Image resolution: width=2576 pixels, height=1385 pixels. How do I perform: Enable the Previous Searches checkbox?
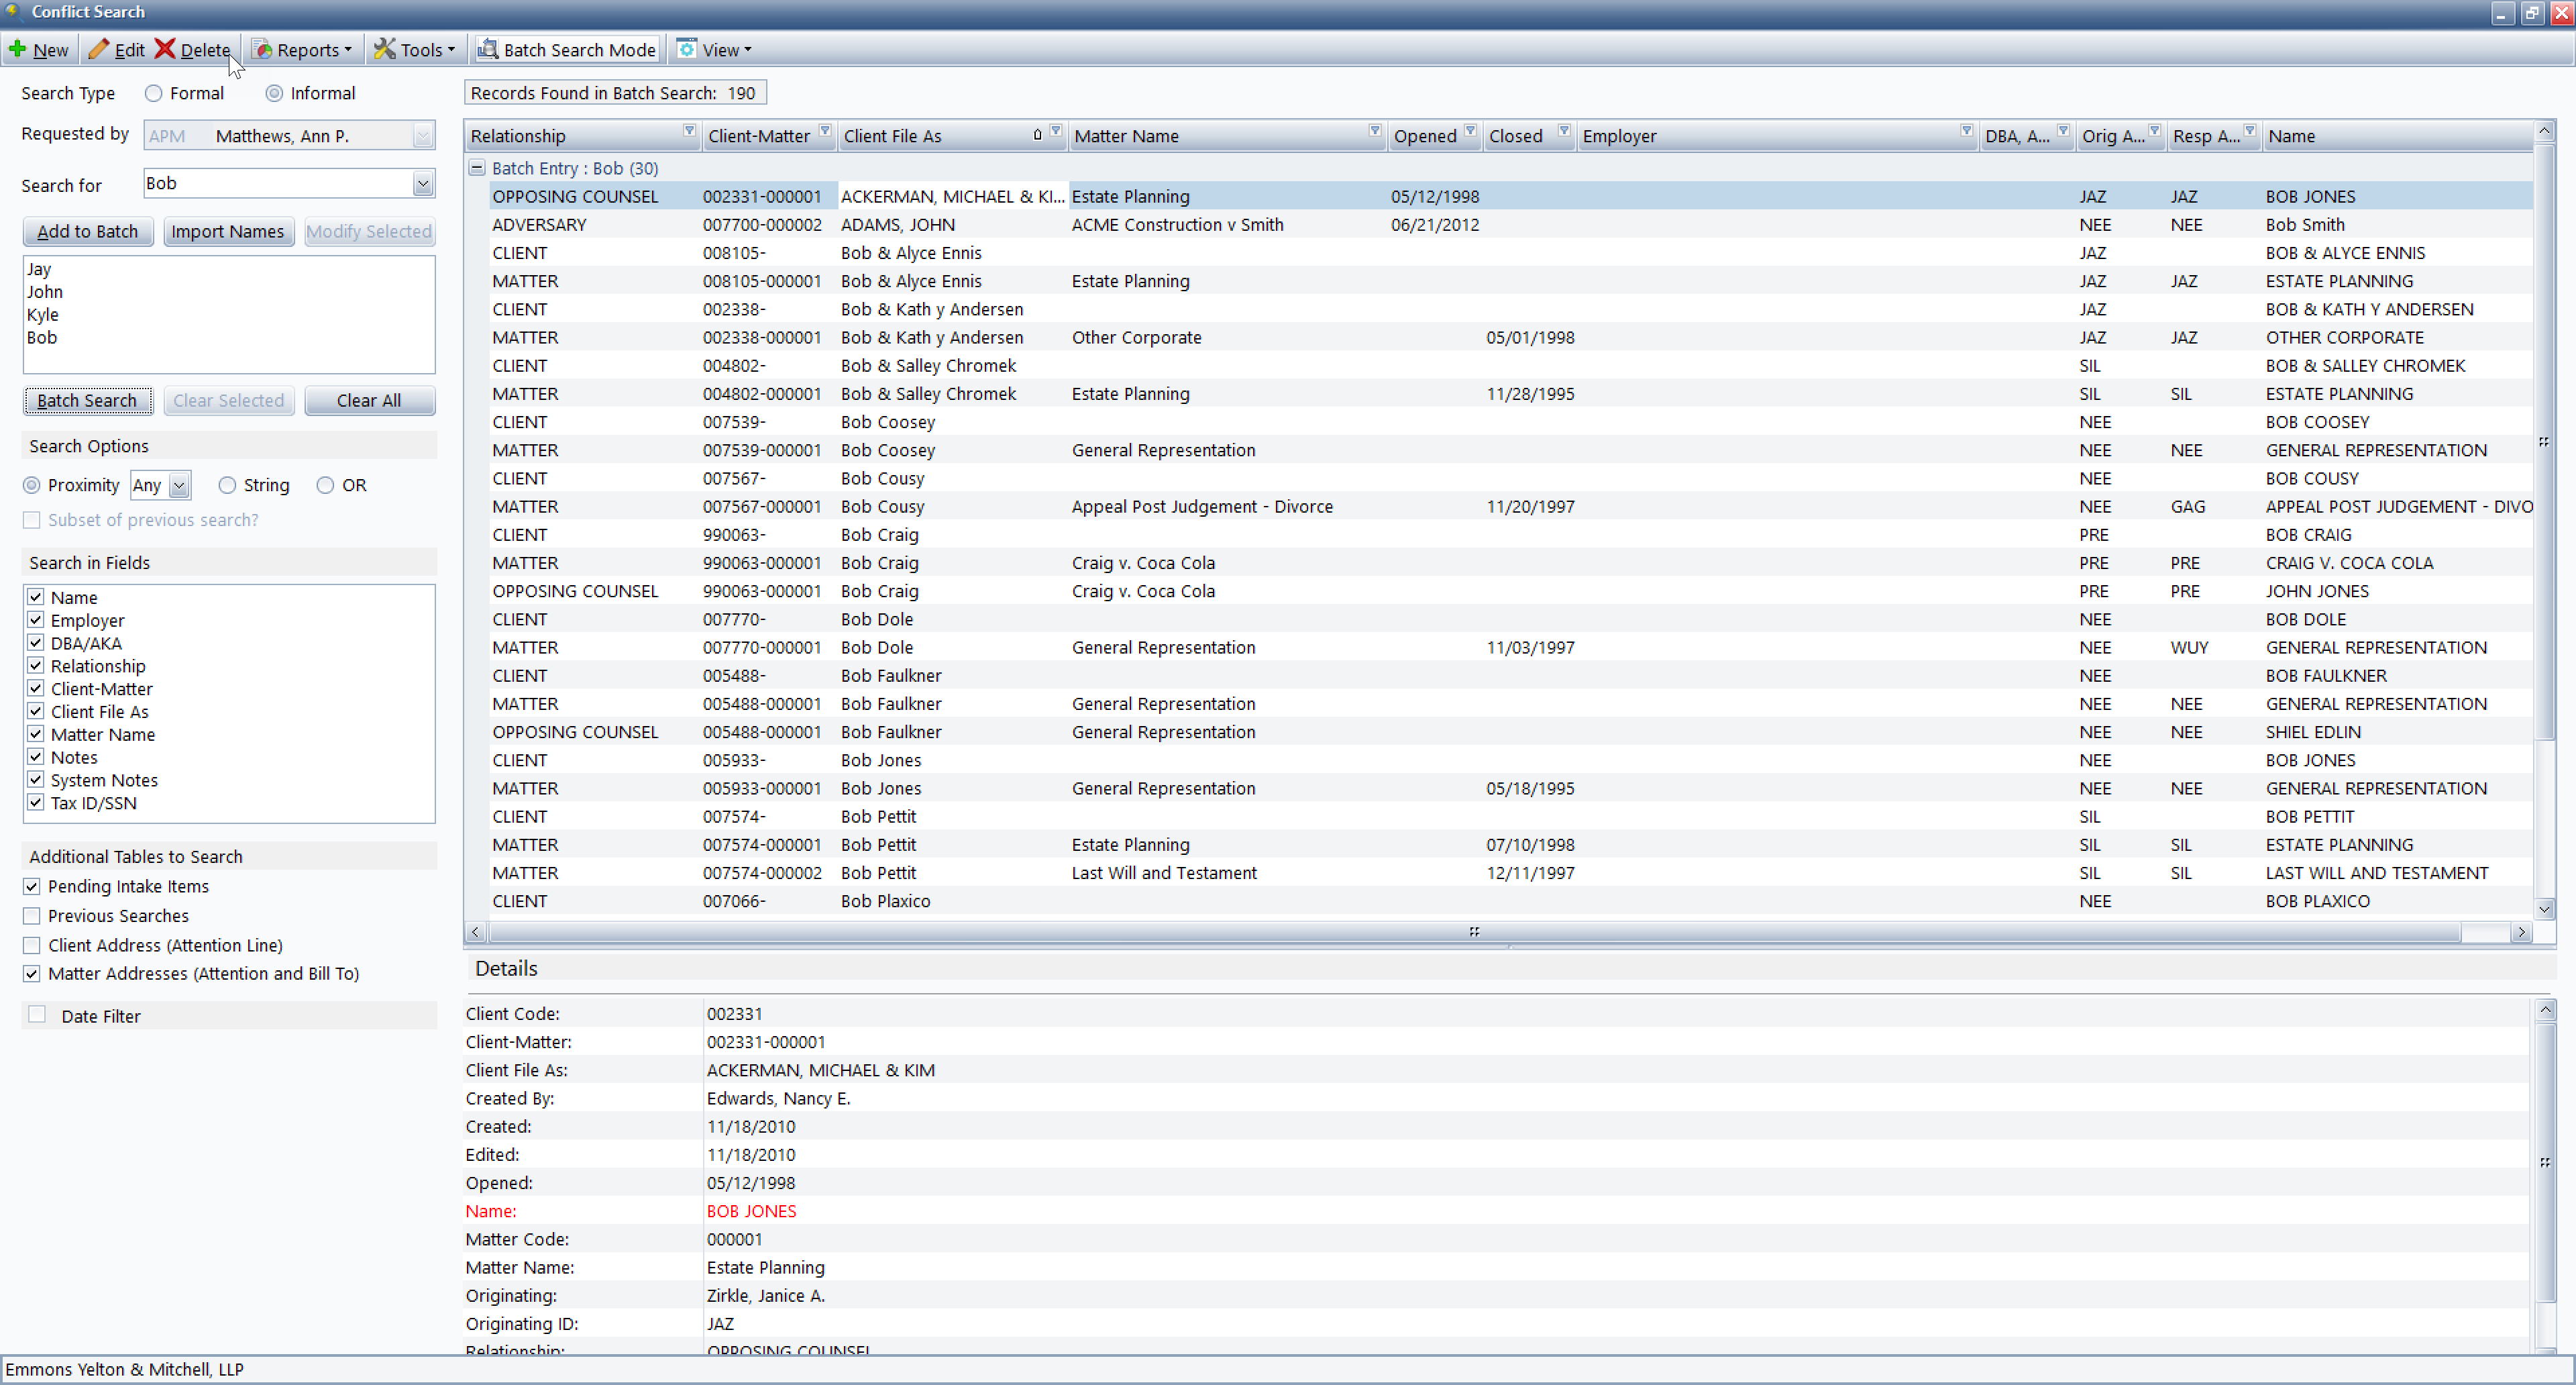click(x=32, y=916)
